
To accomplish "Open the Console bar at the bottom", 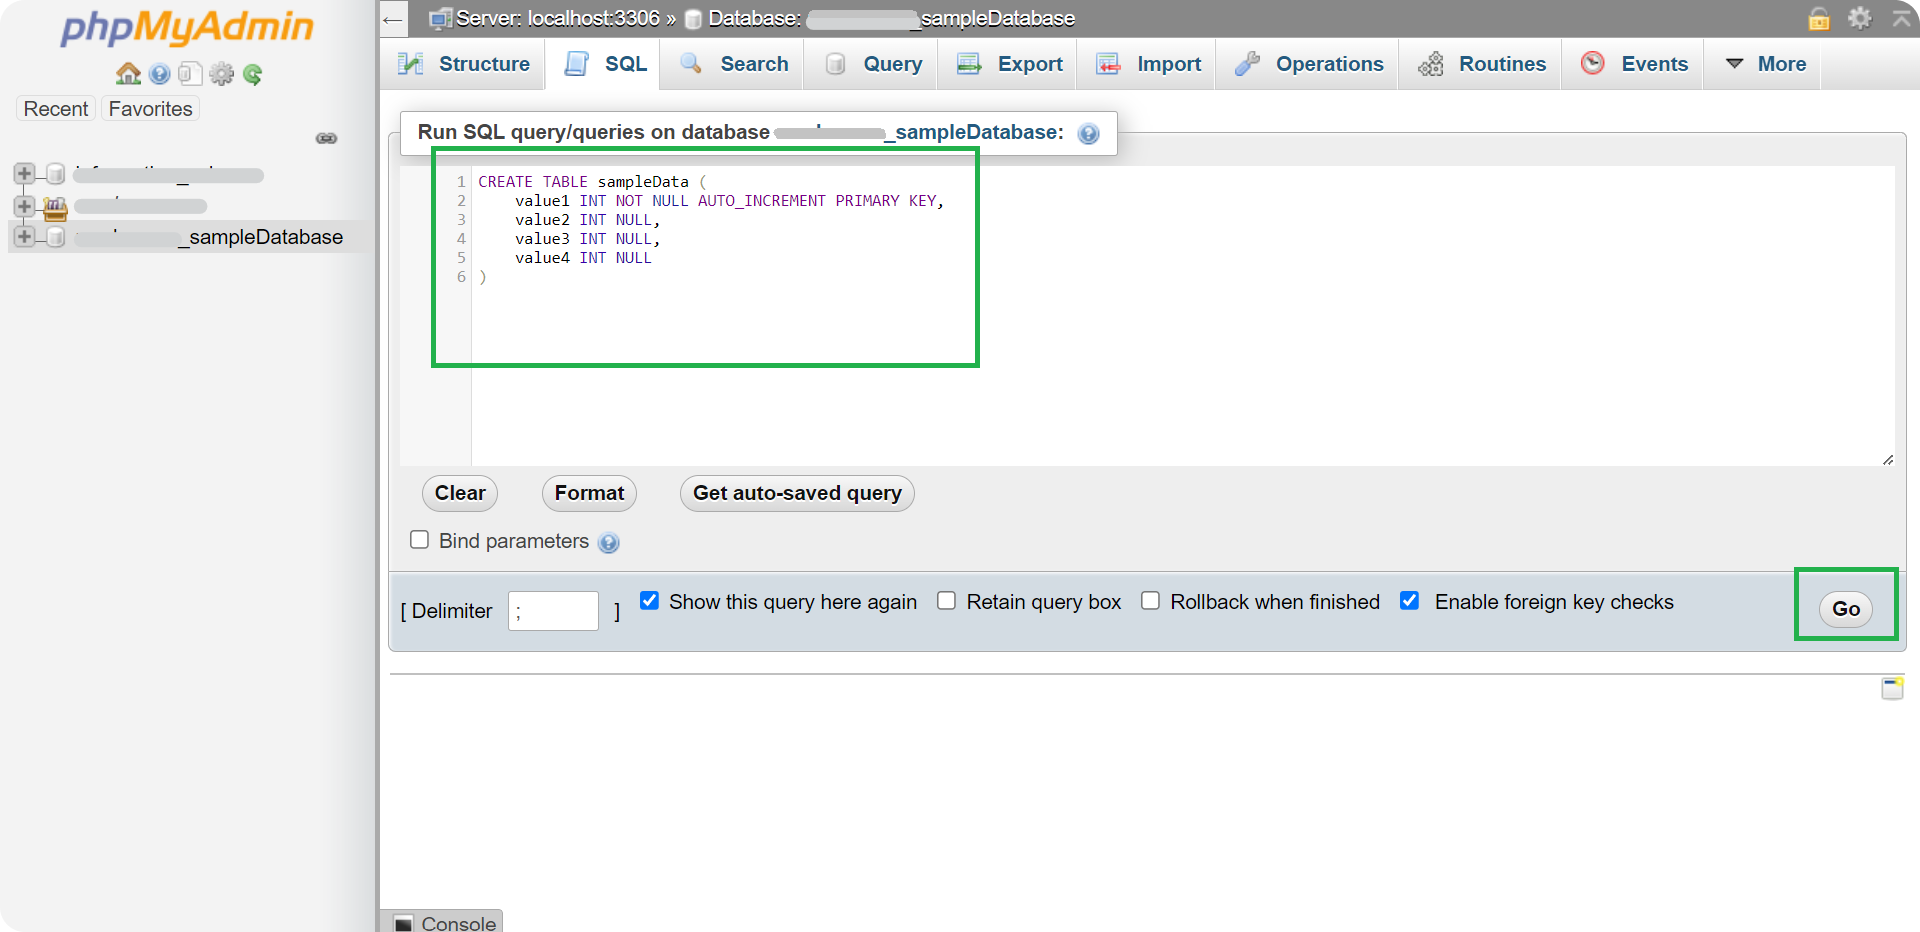I will [x=445, y=923].
